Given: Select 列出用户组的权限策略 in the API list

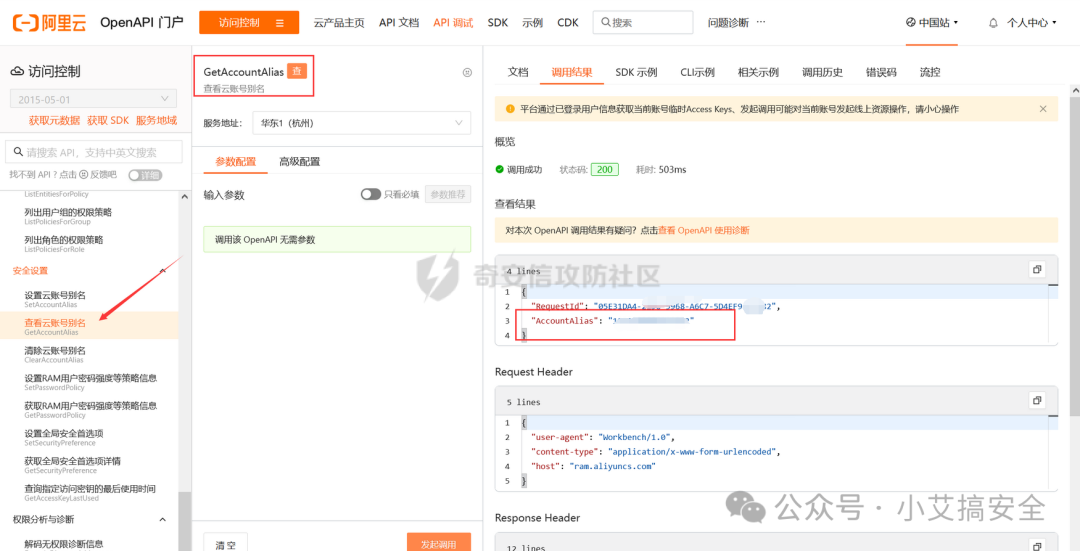Looking at the screenshot, I should tap(90, 216).
